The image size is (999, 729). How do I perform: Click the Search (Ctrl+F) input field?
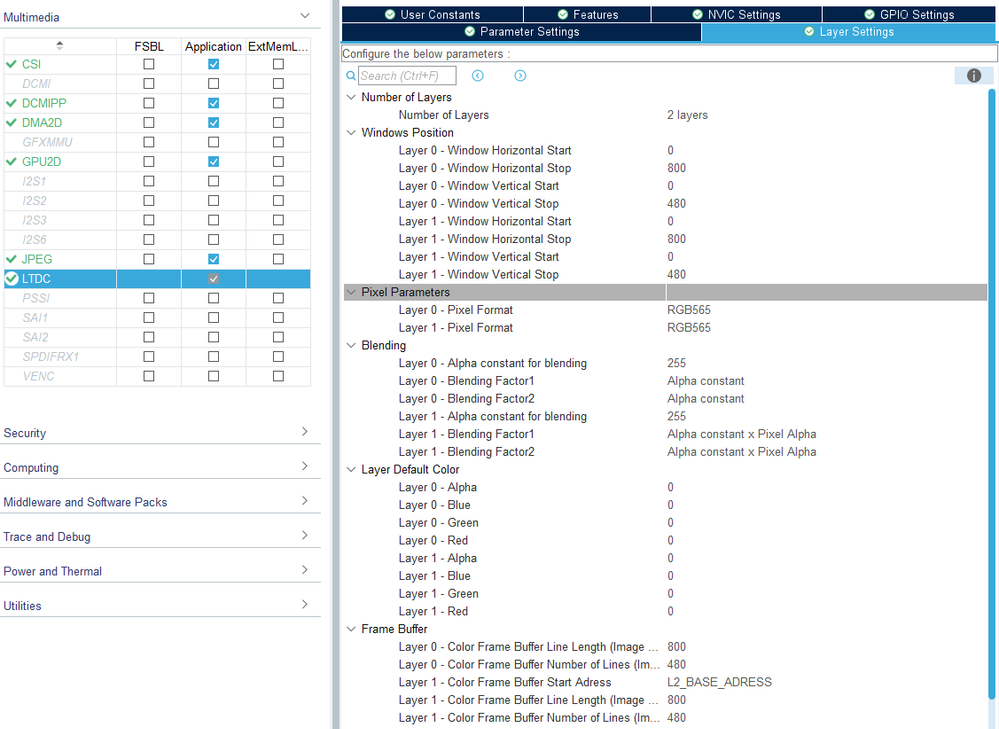[405, 75]
